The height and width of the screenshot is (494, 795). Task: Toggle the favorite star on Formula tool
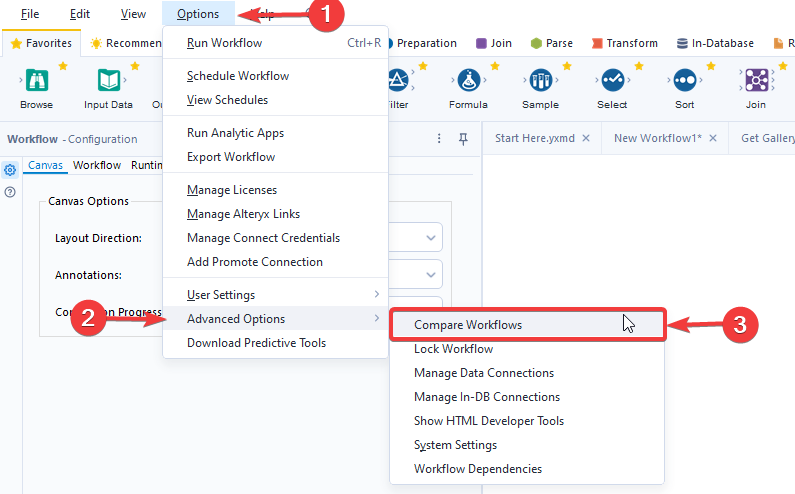(x=495, y=66)
